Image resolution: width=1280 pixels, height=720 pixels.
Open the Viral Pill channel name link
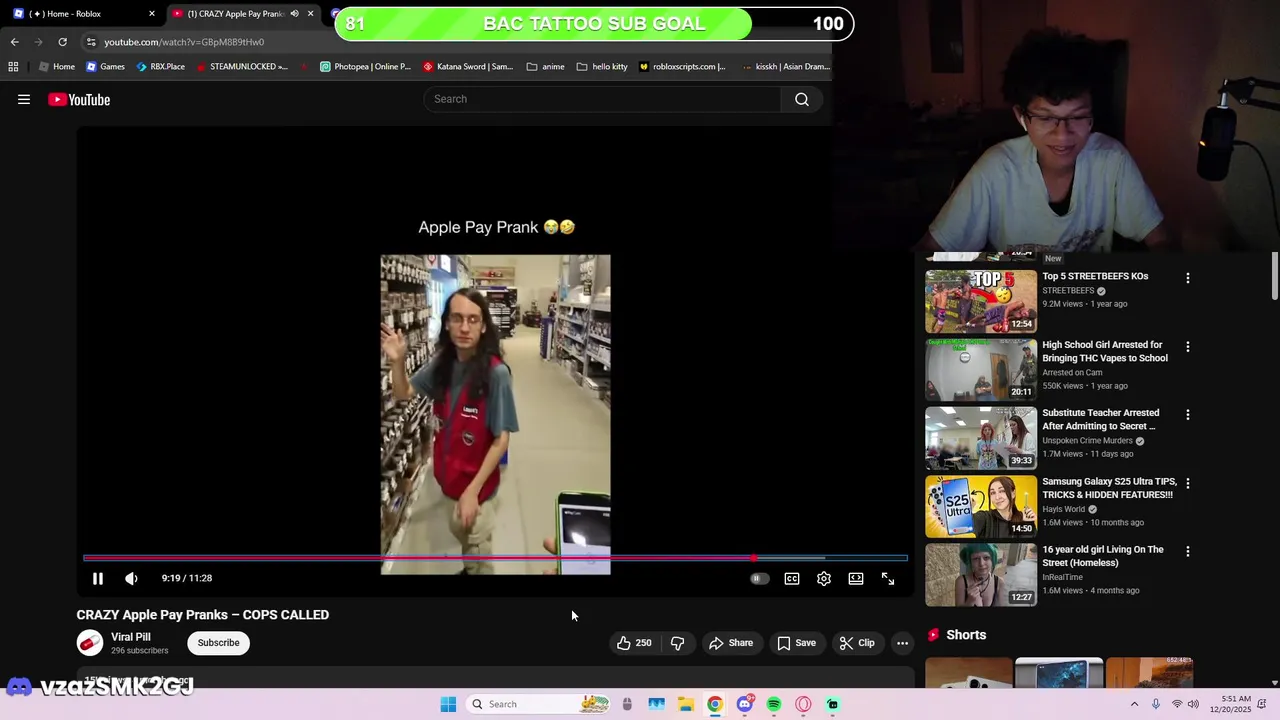click(x=131, y=637)
